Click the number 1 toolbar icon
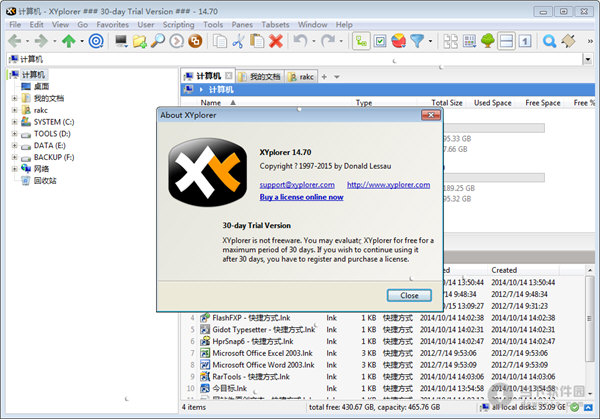Image resolution: width=600 pixels, height=419 pixels. [525, 41]
